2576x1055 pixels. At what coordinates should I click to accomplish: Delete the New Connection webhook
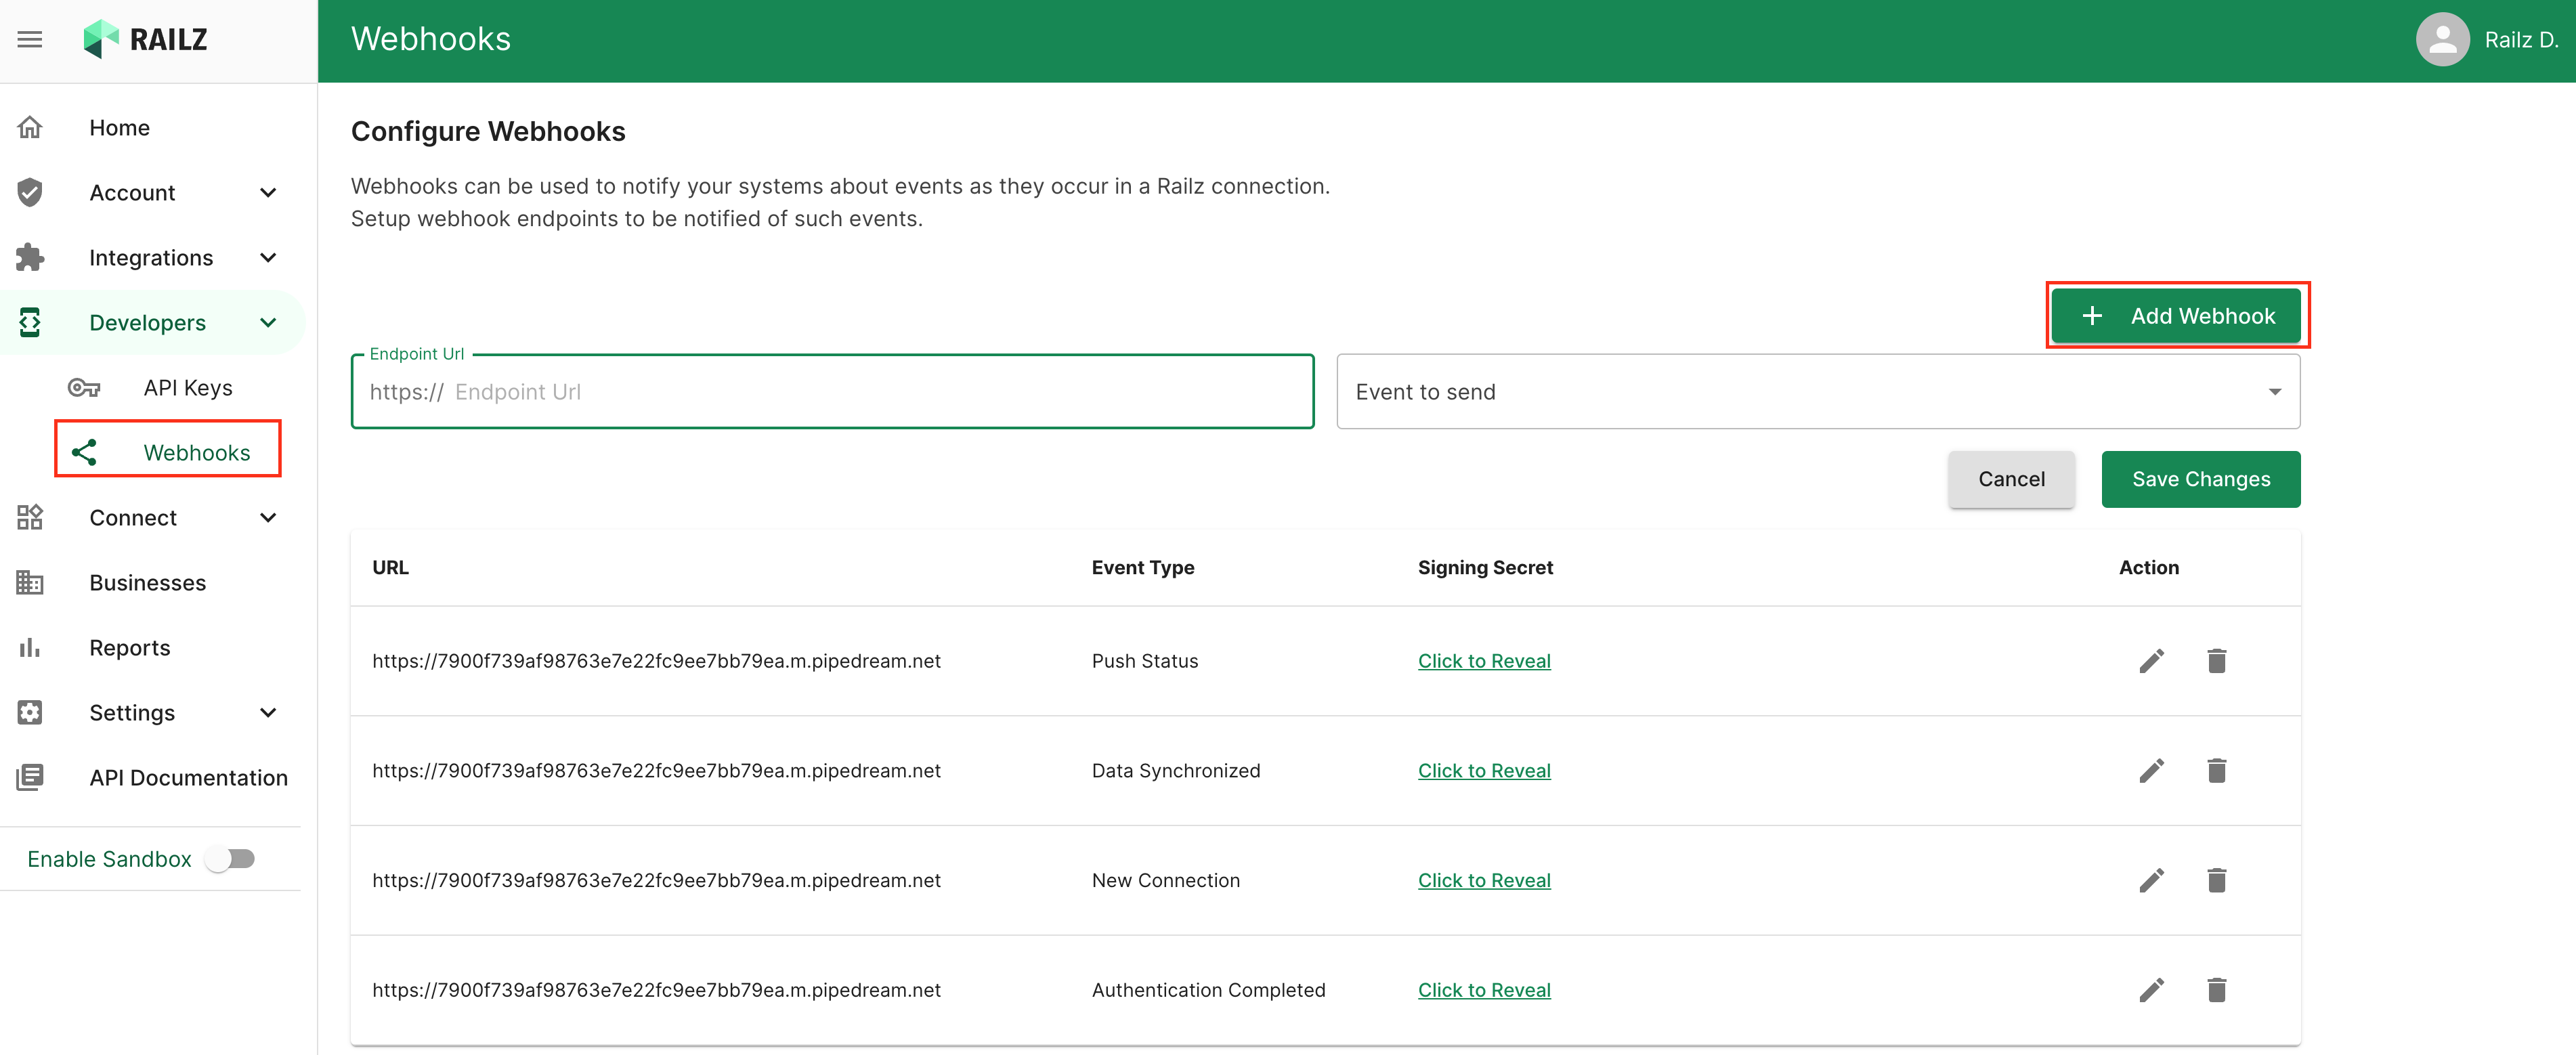point(2216,881)
